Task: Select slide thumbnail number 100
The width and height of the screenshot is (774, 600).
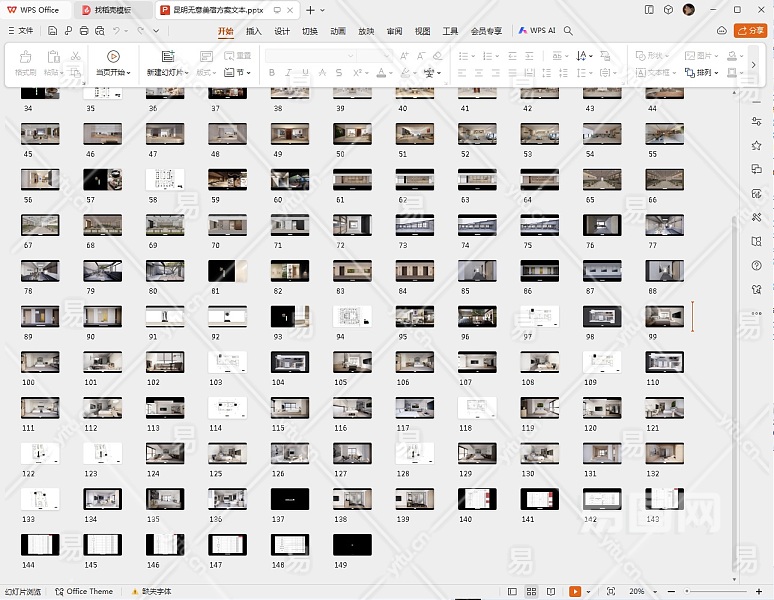Action: click(x=40, y=362)
